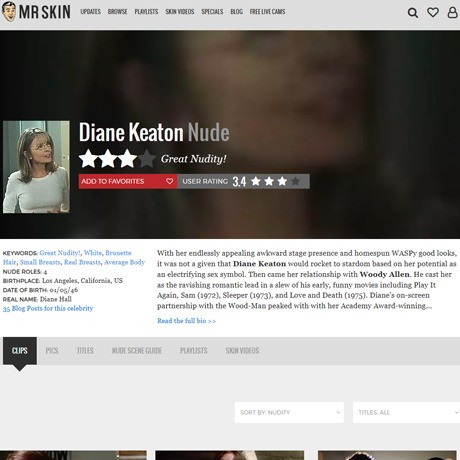460x460 pixels.
Task: Click the Mr Skin logo
Action: tap(36, 12)
